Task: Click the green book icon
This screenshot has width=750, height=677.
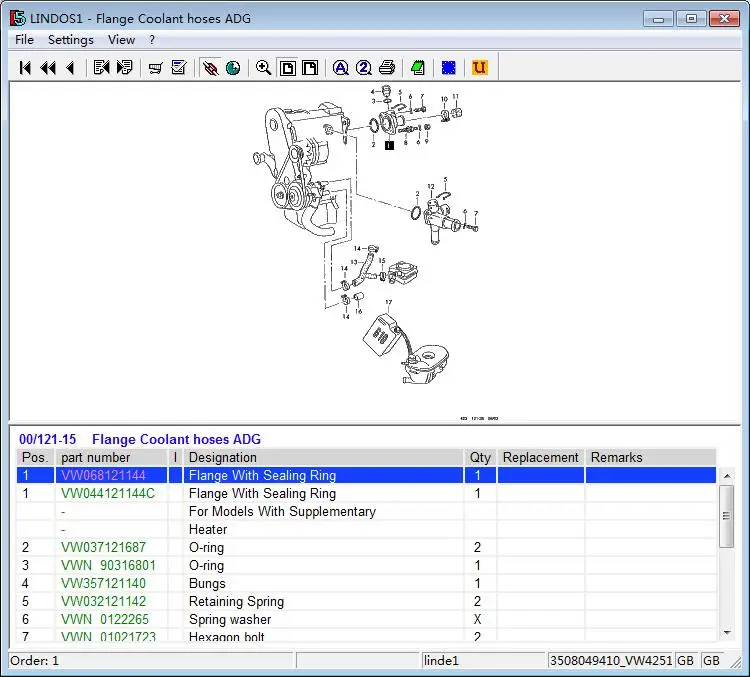Action: [x=418, y=68]
